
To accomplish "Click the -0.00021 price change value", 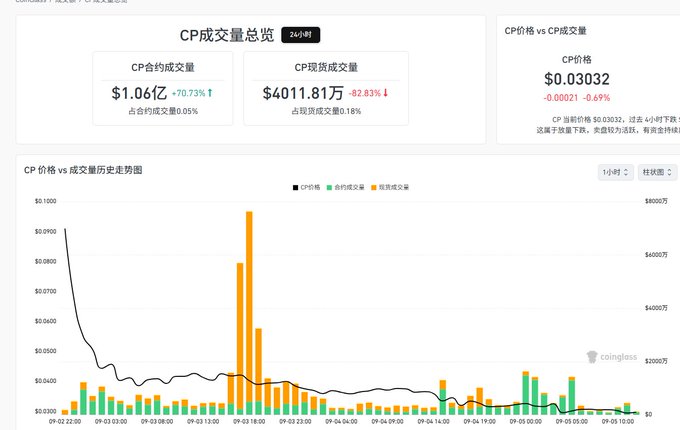I will 561,98.
